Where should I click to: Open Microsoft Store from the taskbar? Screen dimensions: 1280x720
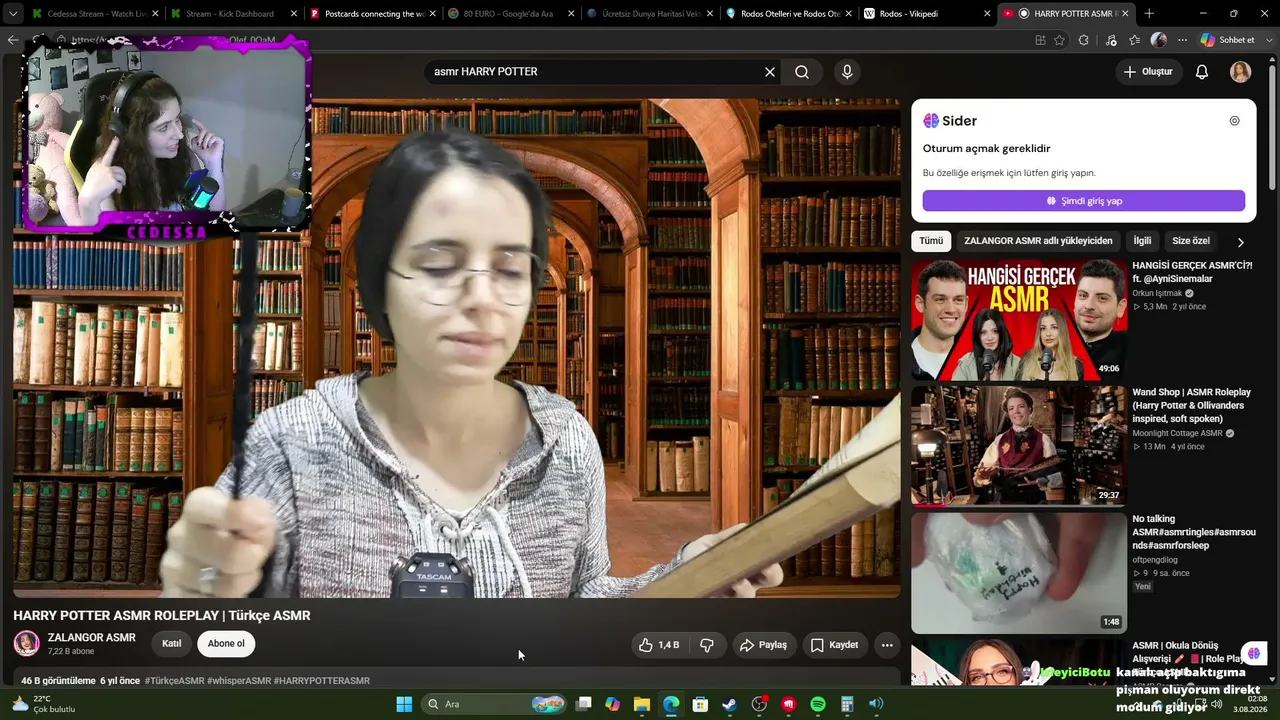[700, 704]
